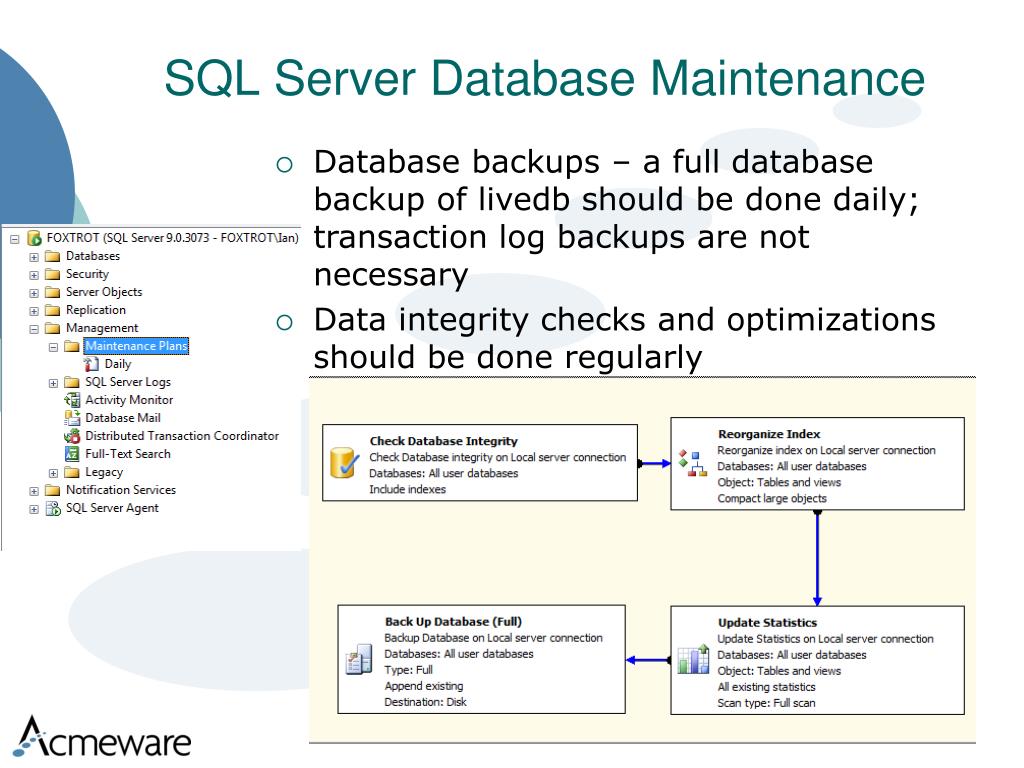Select the Check Database Integrity title
The height and width of the screenshot is (768, 1024).
click(x=443, y=441)
